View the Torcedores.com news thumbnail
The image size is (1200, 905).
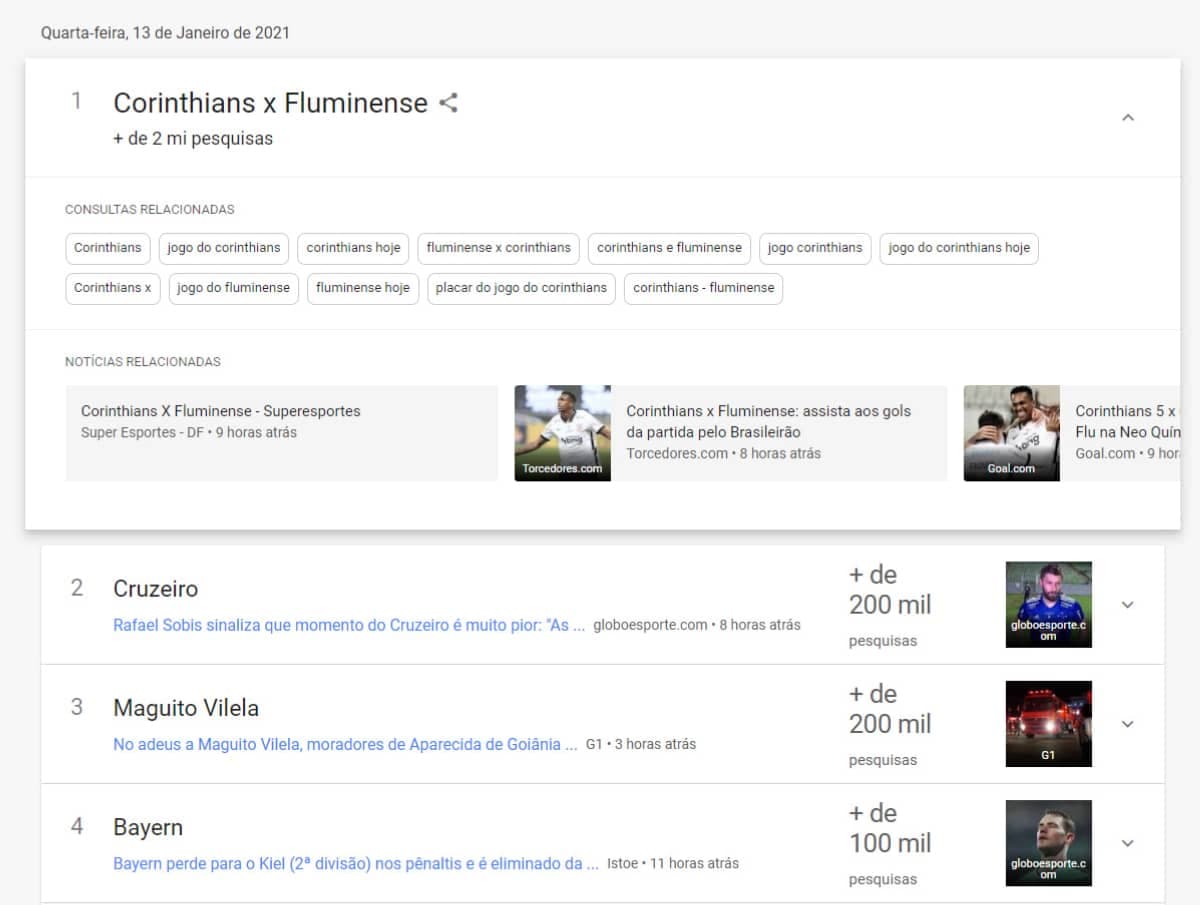coord(562,433)
